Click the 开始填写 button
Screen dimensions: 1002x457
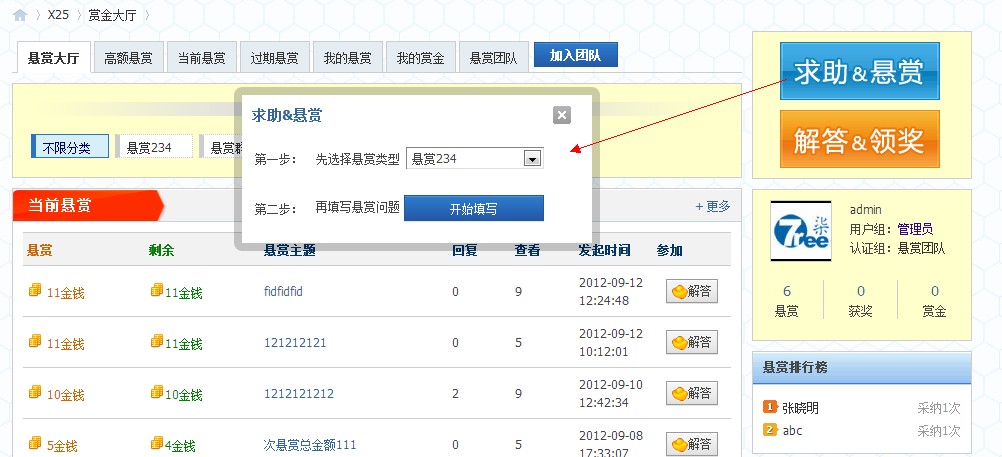(x=474, y=208)
